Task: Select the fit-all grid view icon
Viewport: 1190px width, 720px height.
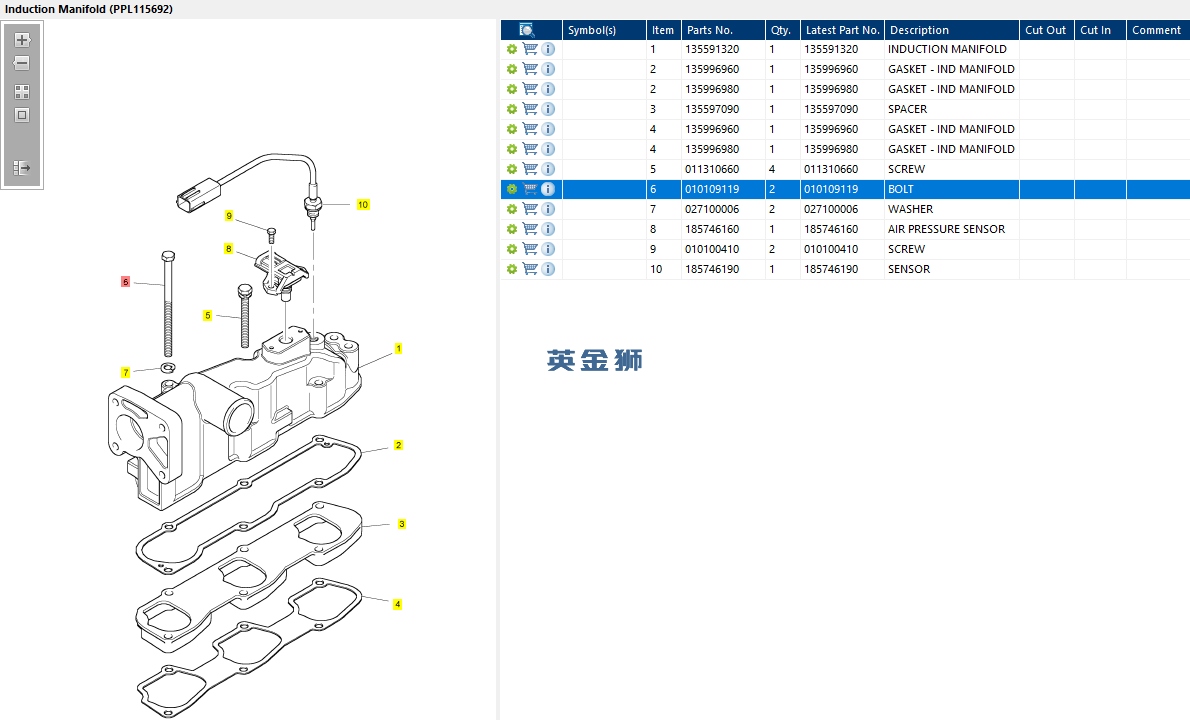Action: coord(22,92)
